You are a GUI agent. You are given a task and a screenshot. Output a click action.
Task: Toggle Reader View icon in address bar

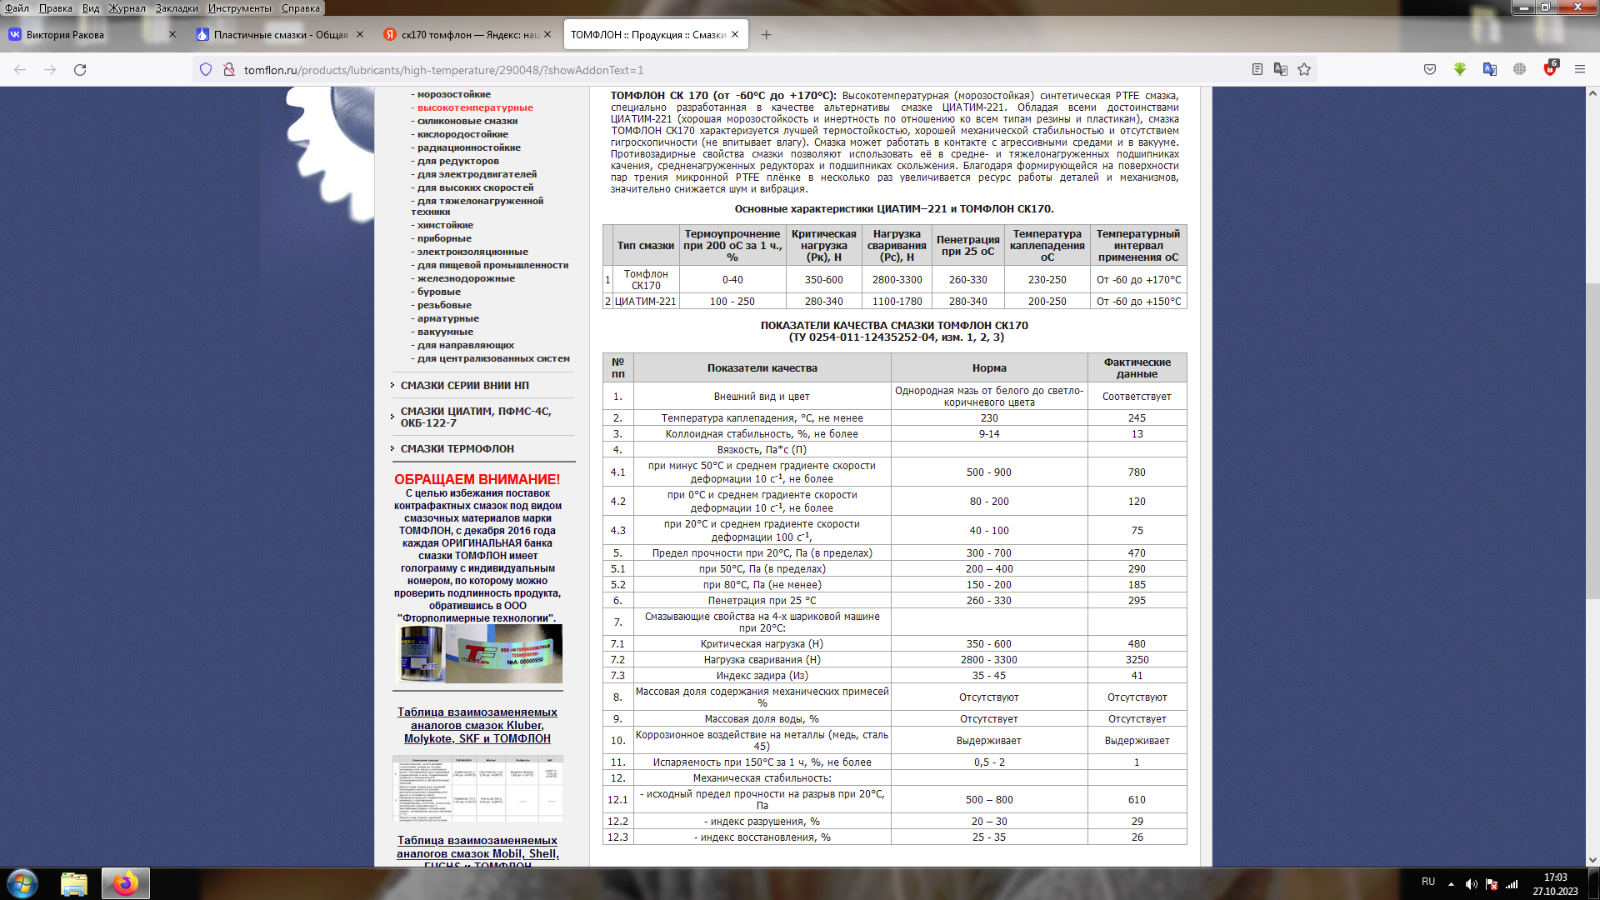(x=1257, y=69)
